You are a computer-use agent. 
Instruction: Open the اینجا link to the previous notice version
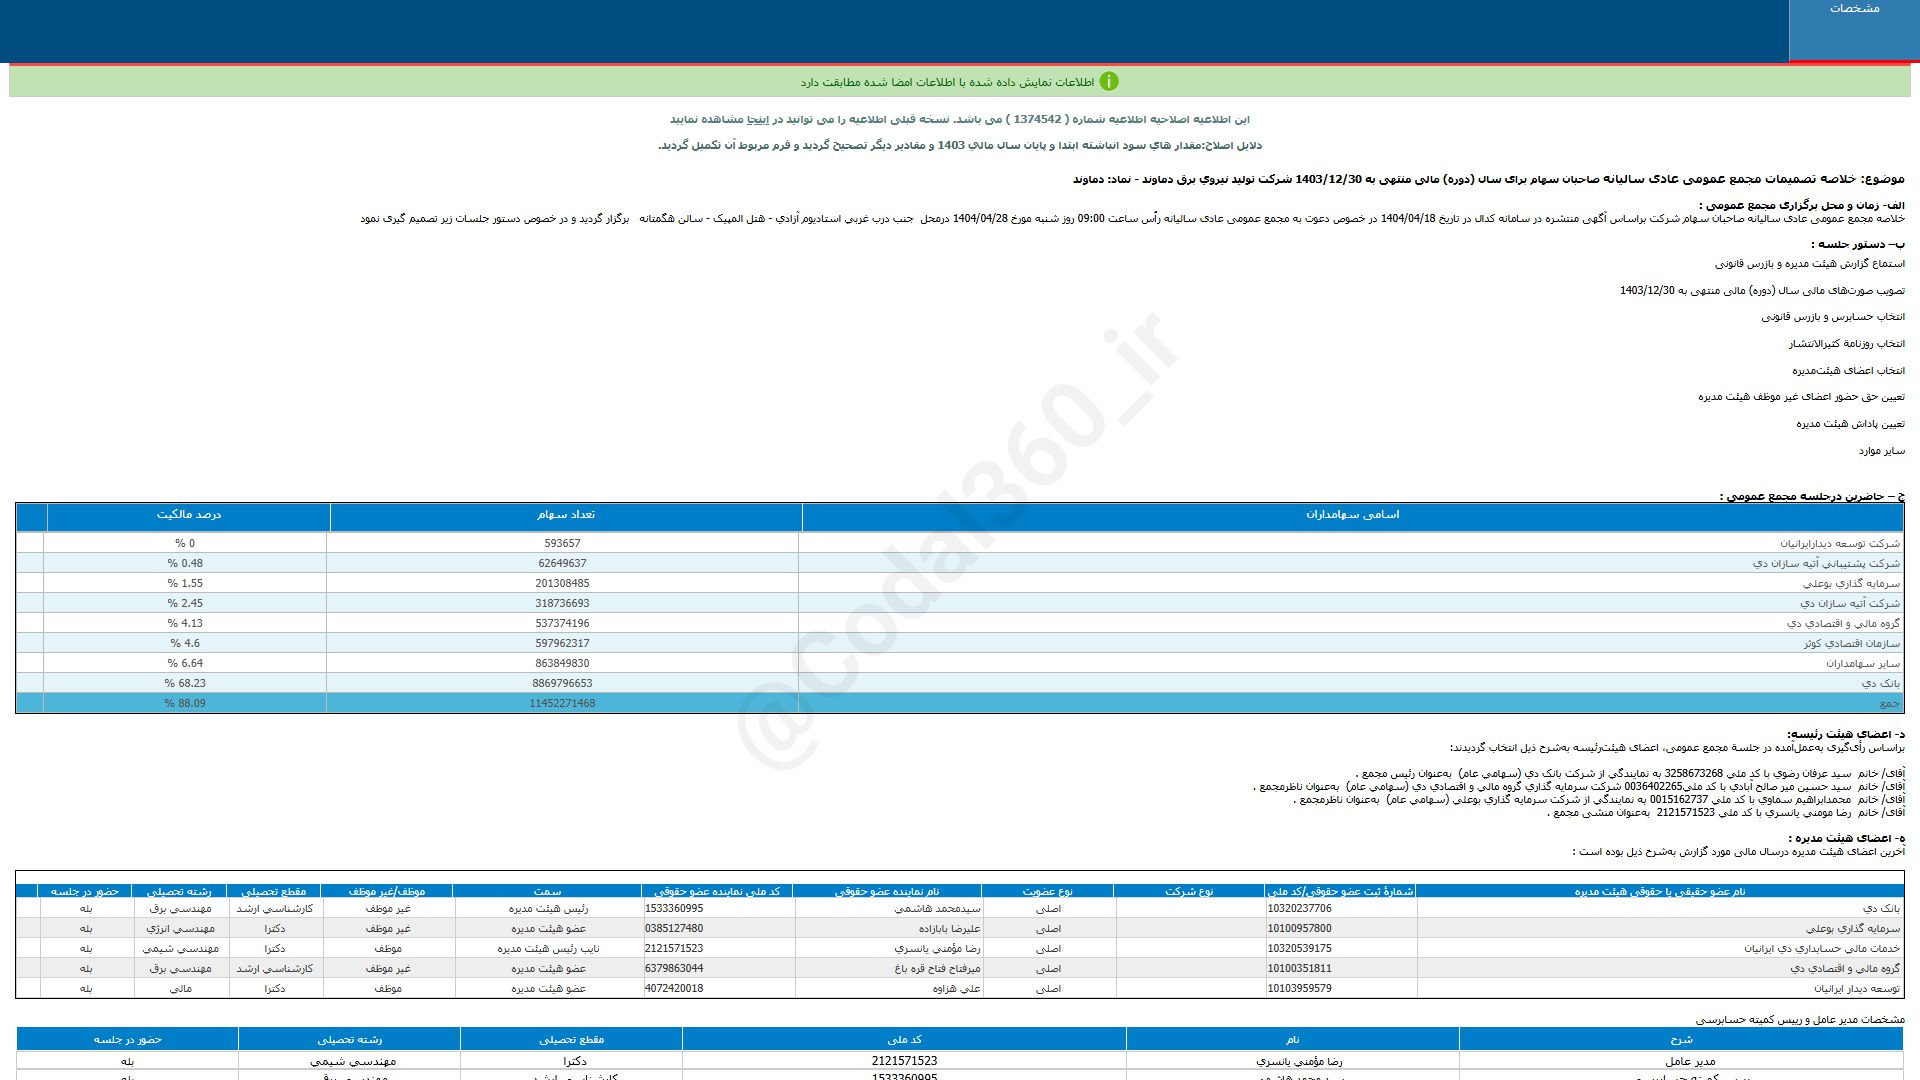point(758,119)
